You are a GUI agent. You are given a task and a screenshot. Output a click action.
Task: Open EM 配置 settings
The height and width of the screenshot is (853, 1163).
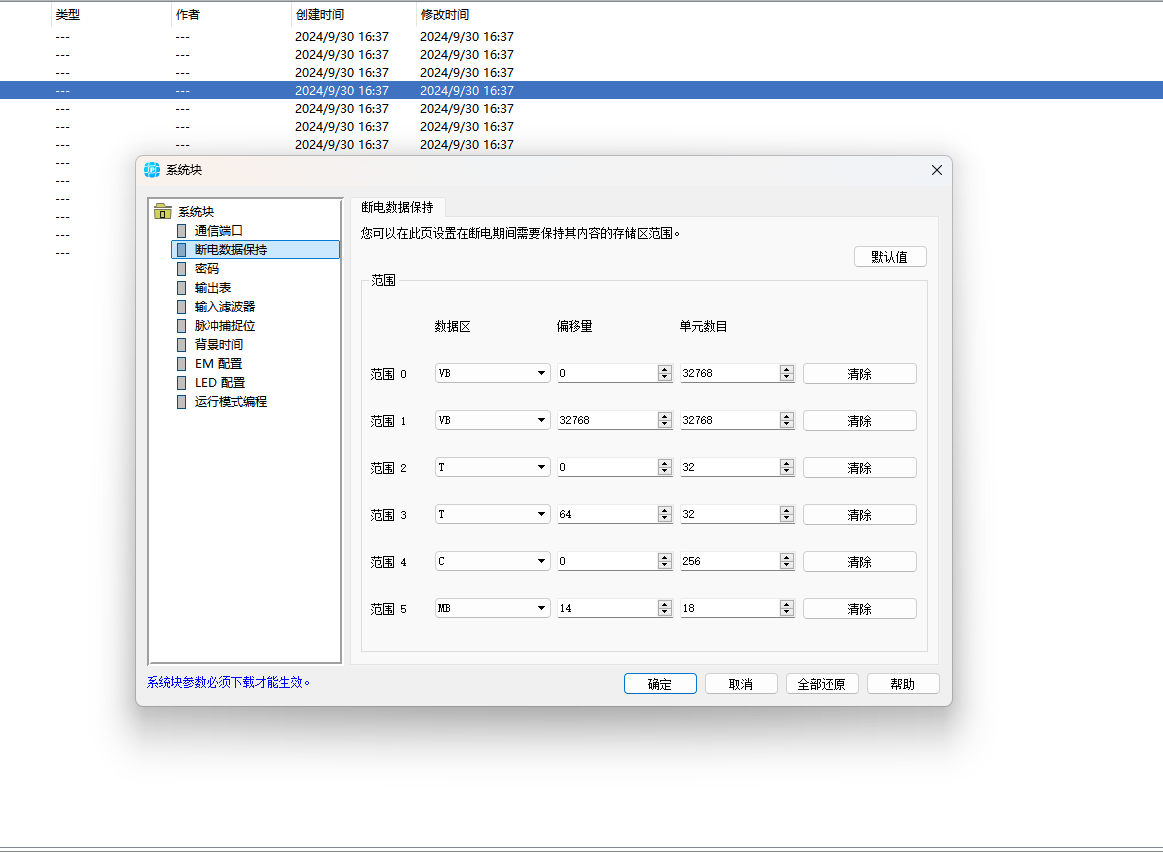point(218,363)
